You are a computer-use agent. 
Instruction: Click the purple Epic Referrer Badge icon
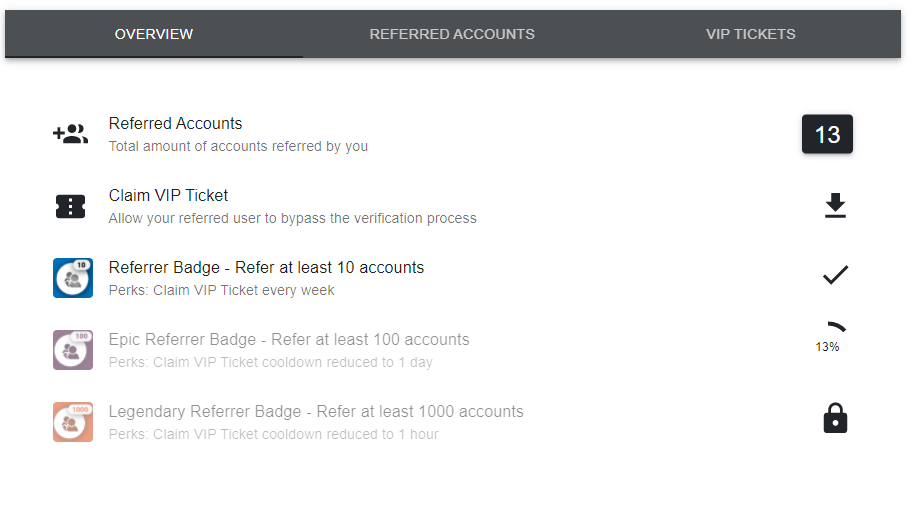(73, 350)
